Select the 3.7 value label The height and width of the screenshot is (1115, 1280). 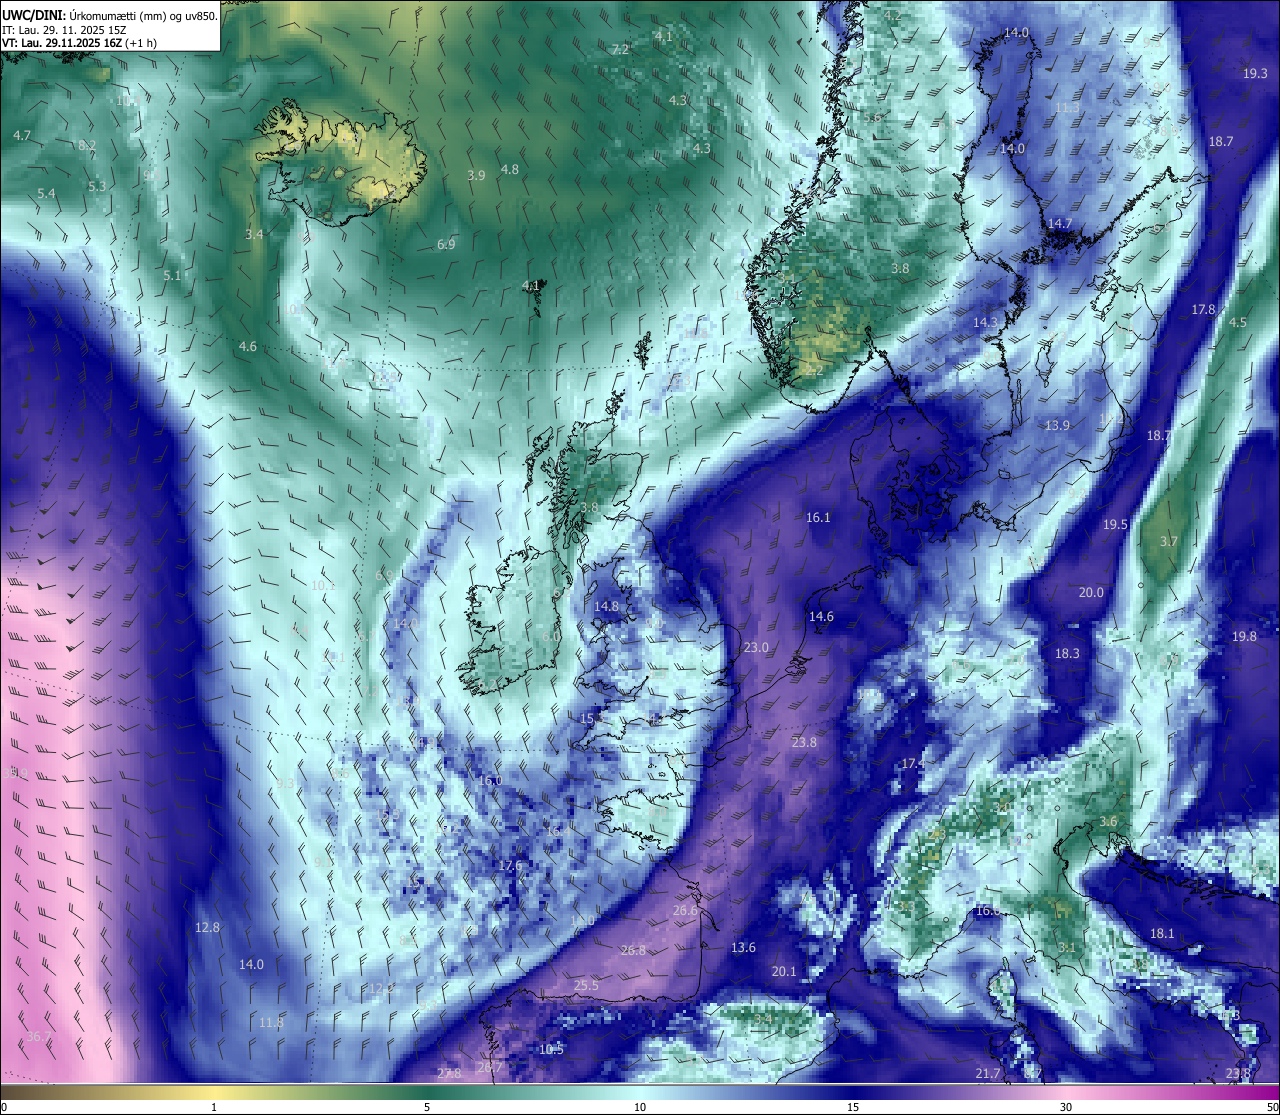pyautogui.click(x=1169, y=541)
